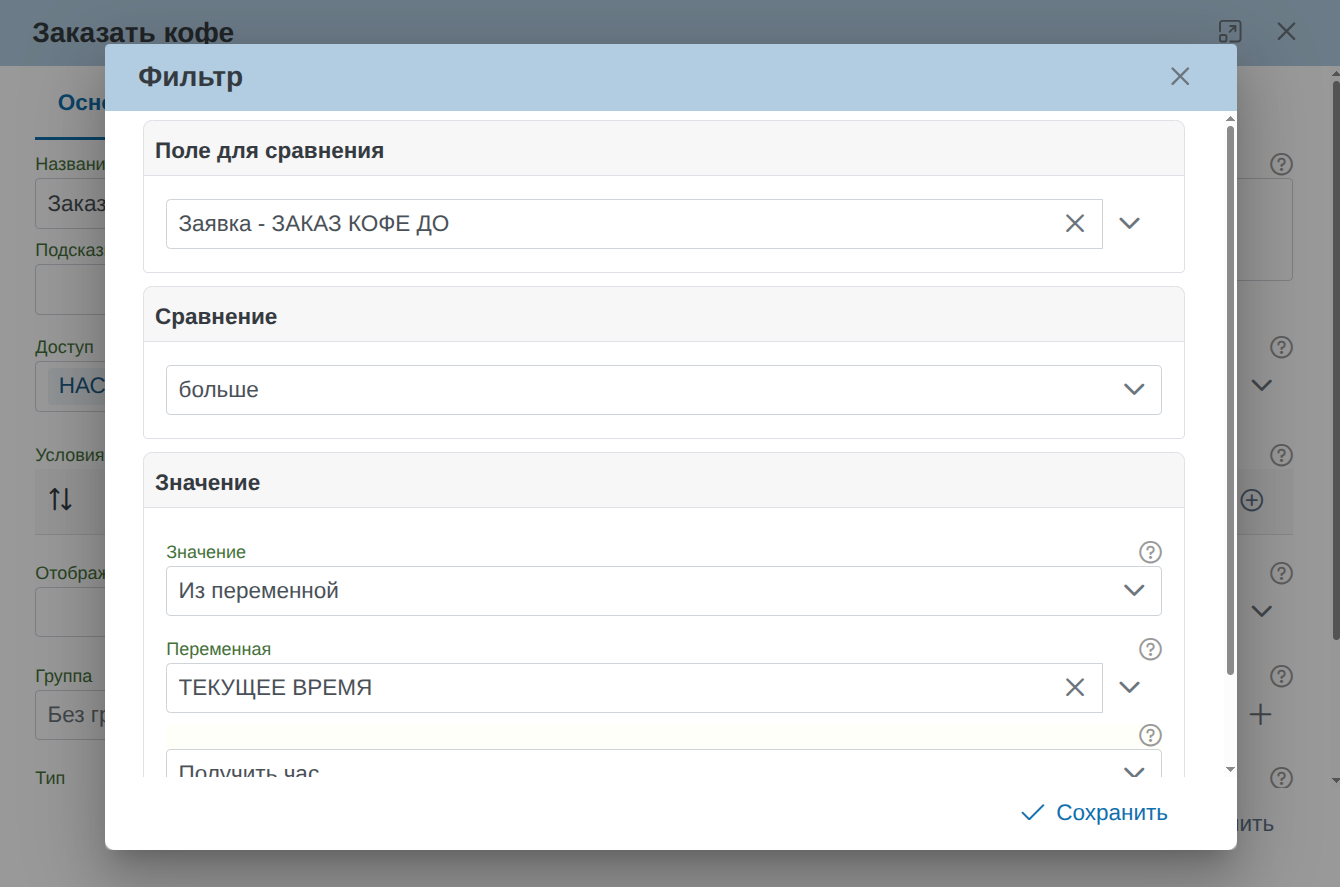Screen dimensions: 1340x887
Task: Clear the "ТЕКУЩЕЕ ВРЕМЯ" variable
Action: pyautogui.click(x=1075, y=688)
